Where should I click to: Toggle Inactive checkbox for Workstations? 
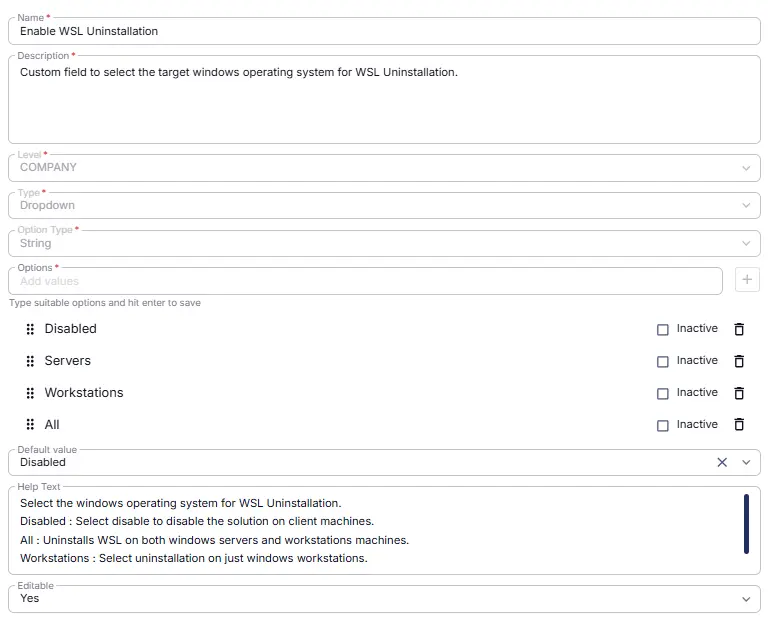(x=662, y=393)
